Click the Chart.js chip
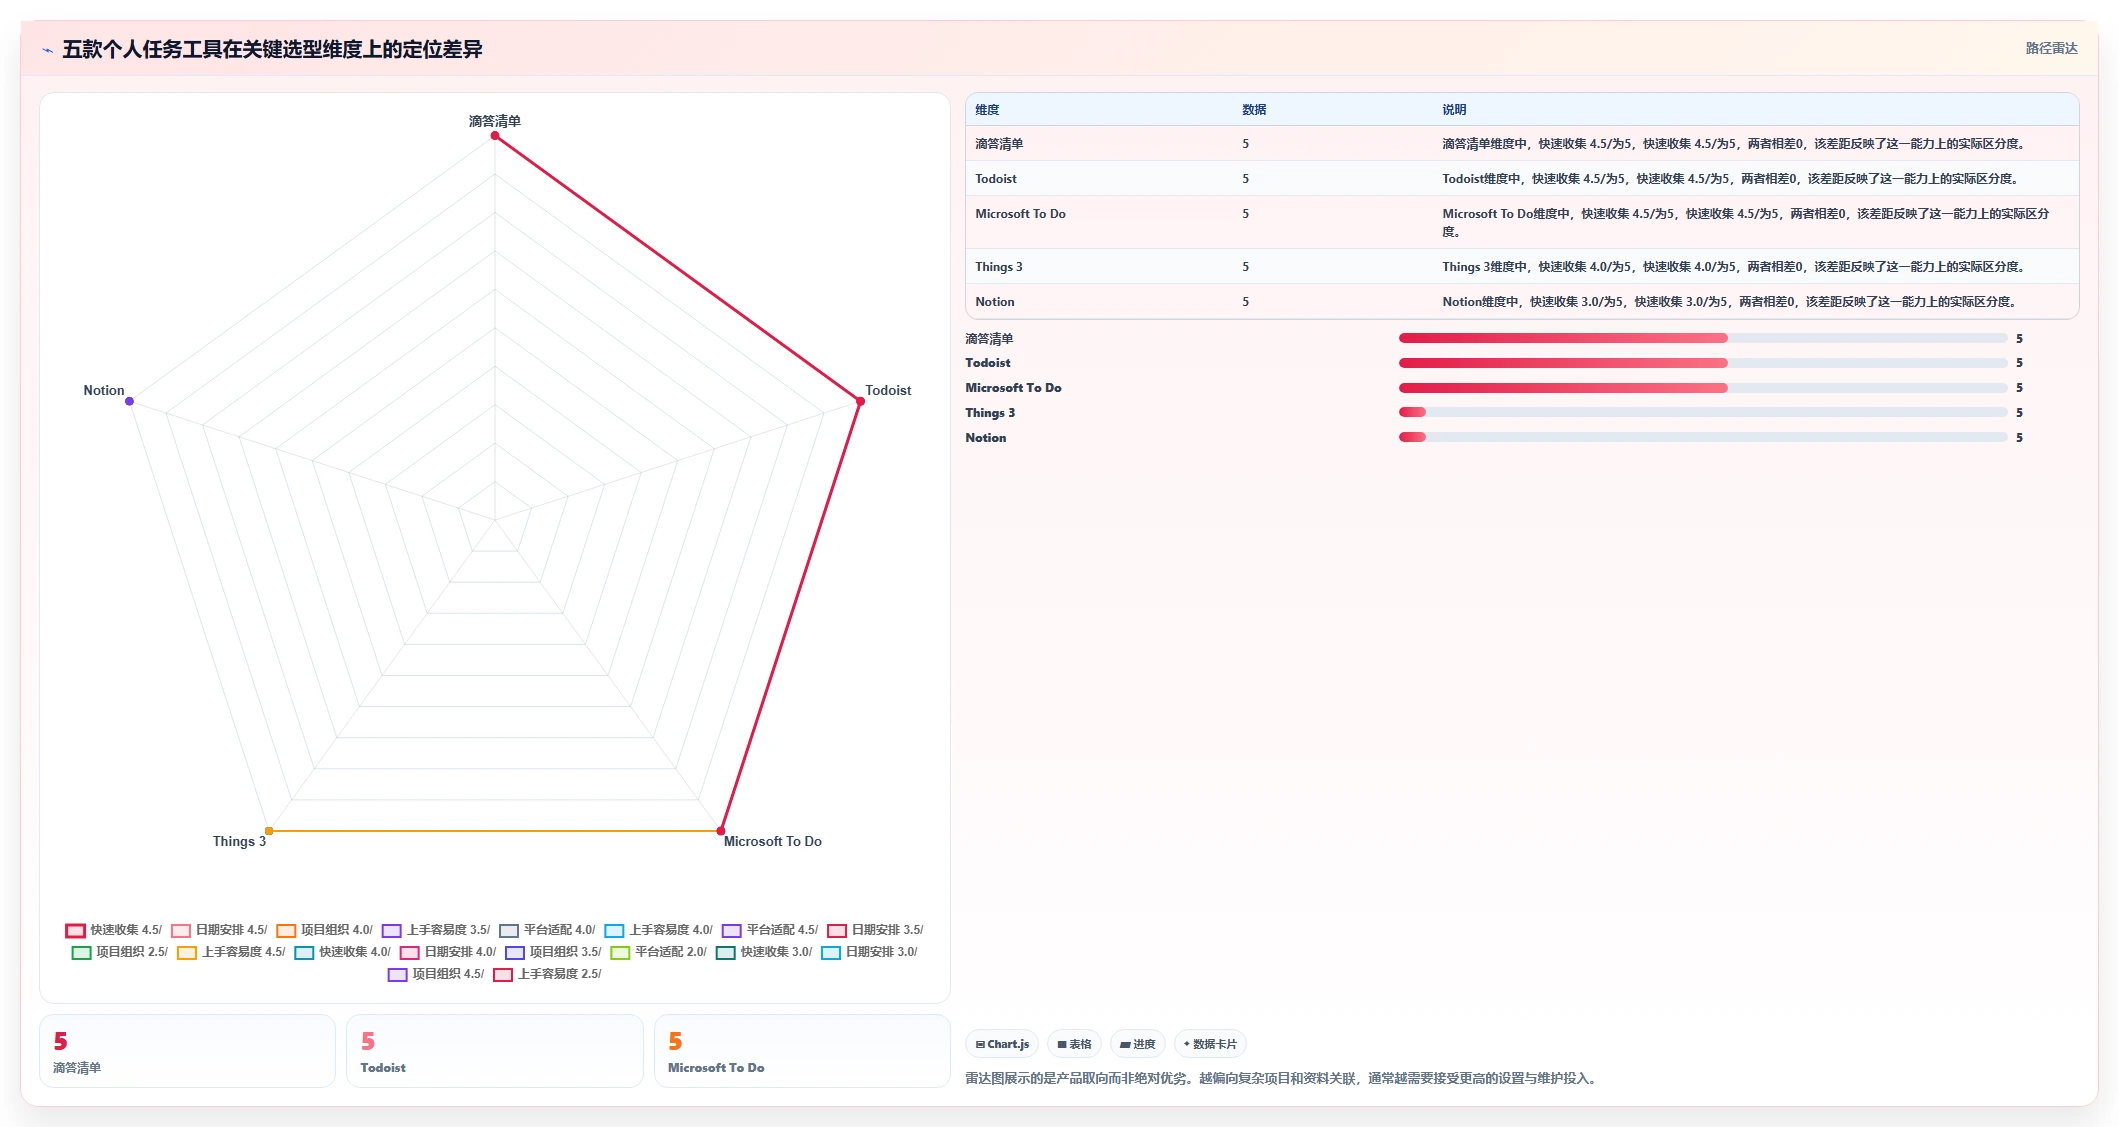This screenshot has width=2119, height=1127. click(1002, 1044)
